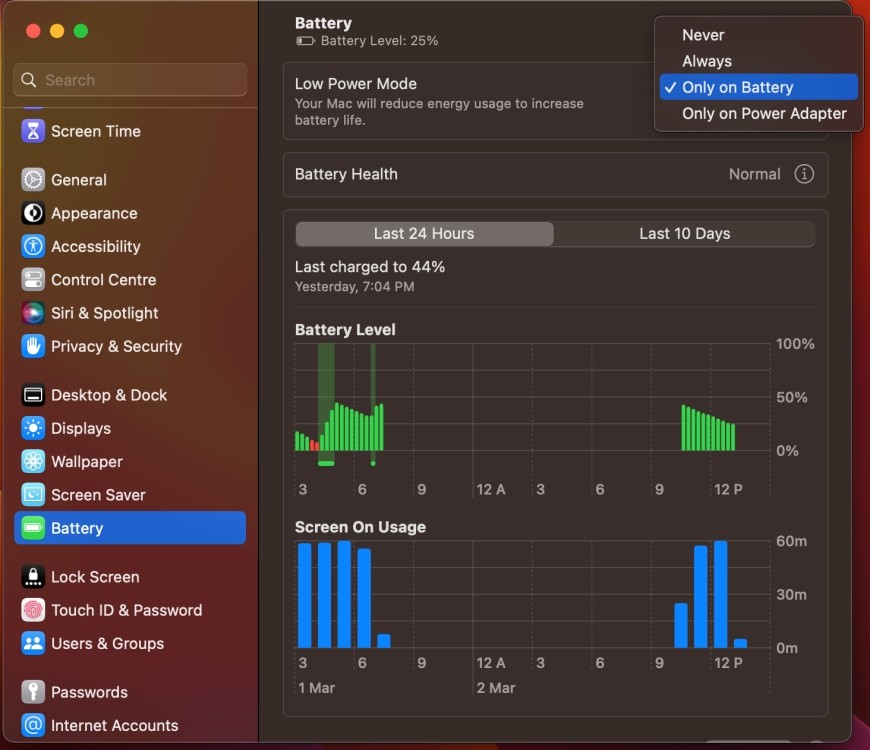Click the Siri & Spotlight icon
Screen dimensions: 870x750
point(33,313)
